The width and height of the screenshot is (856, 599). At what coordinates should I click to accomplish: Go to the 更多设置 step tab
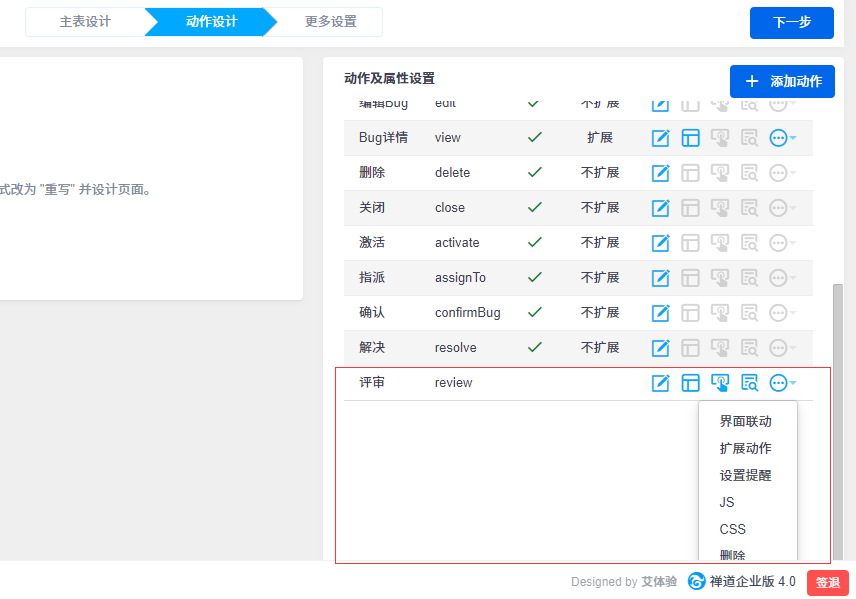pos(330,21)
